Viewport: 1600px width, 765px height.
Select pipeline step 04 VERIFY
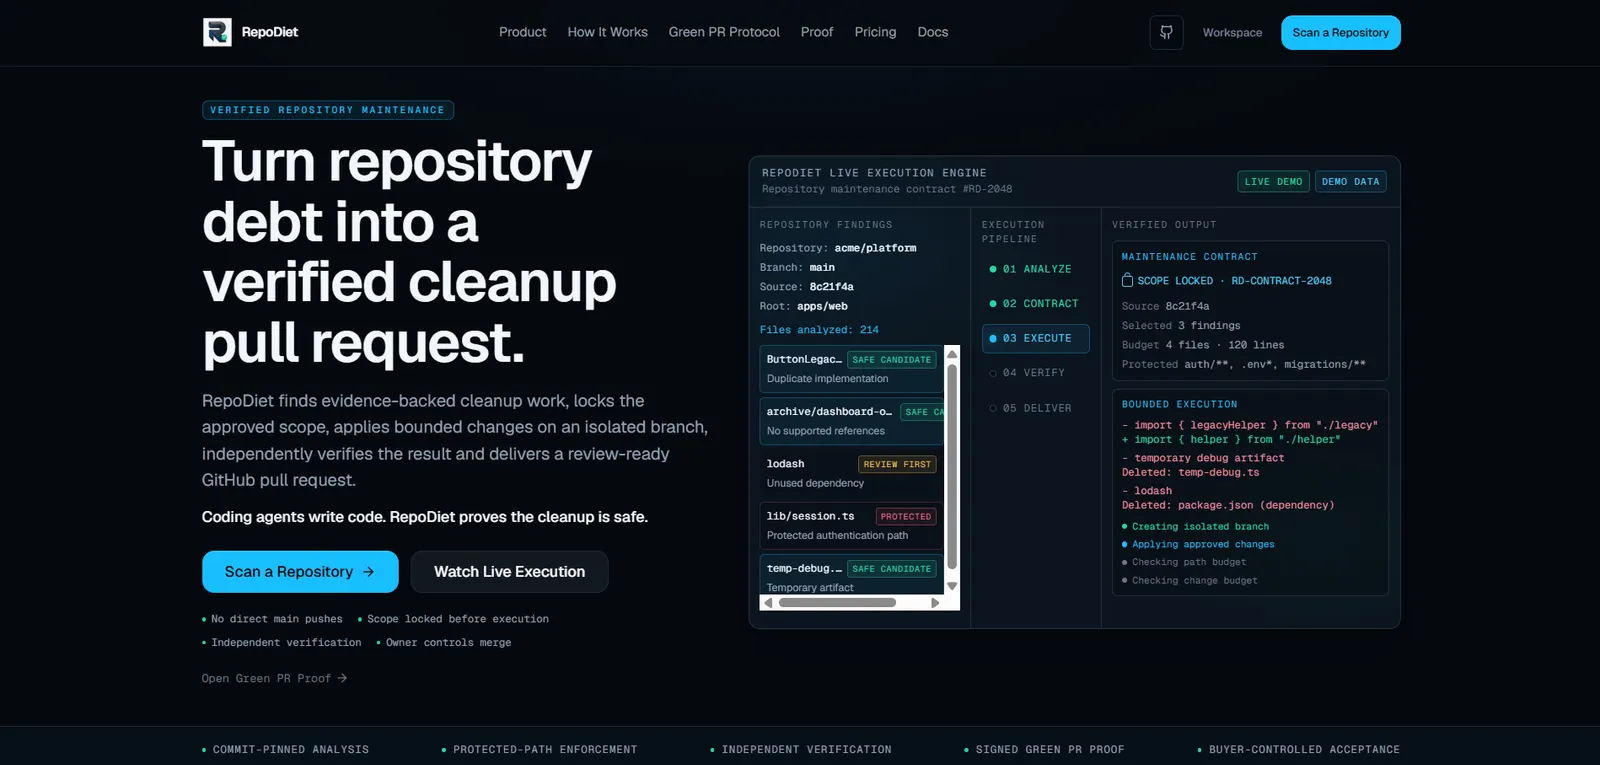pos(1035,373)
